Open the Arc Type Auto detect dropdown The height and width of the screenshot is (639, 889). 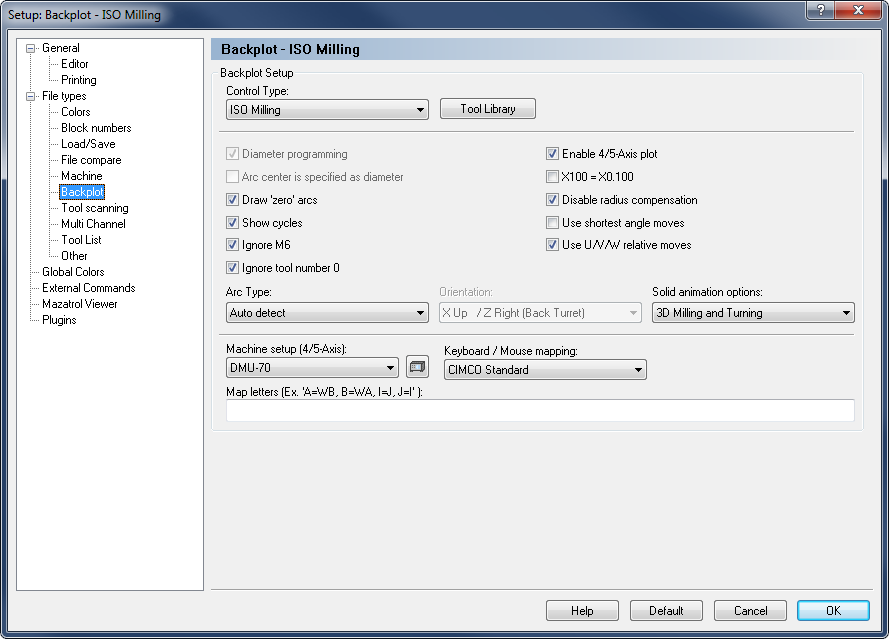[327, 312]
